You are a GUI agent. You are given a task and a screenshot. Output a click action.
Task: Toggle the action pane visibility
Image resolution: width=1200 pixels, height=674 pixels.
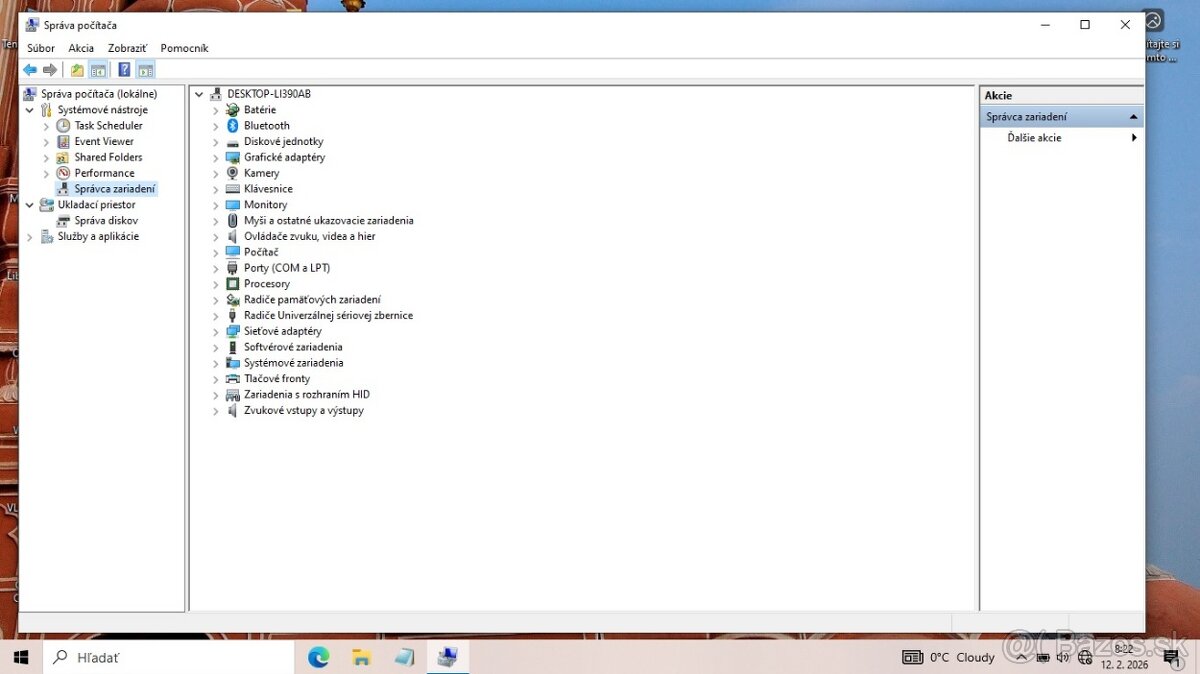(146, 69)
